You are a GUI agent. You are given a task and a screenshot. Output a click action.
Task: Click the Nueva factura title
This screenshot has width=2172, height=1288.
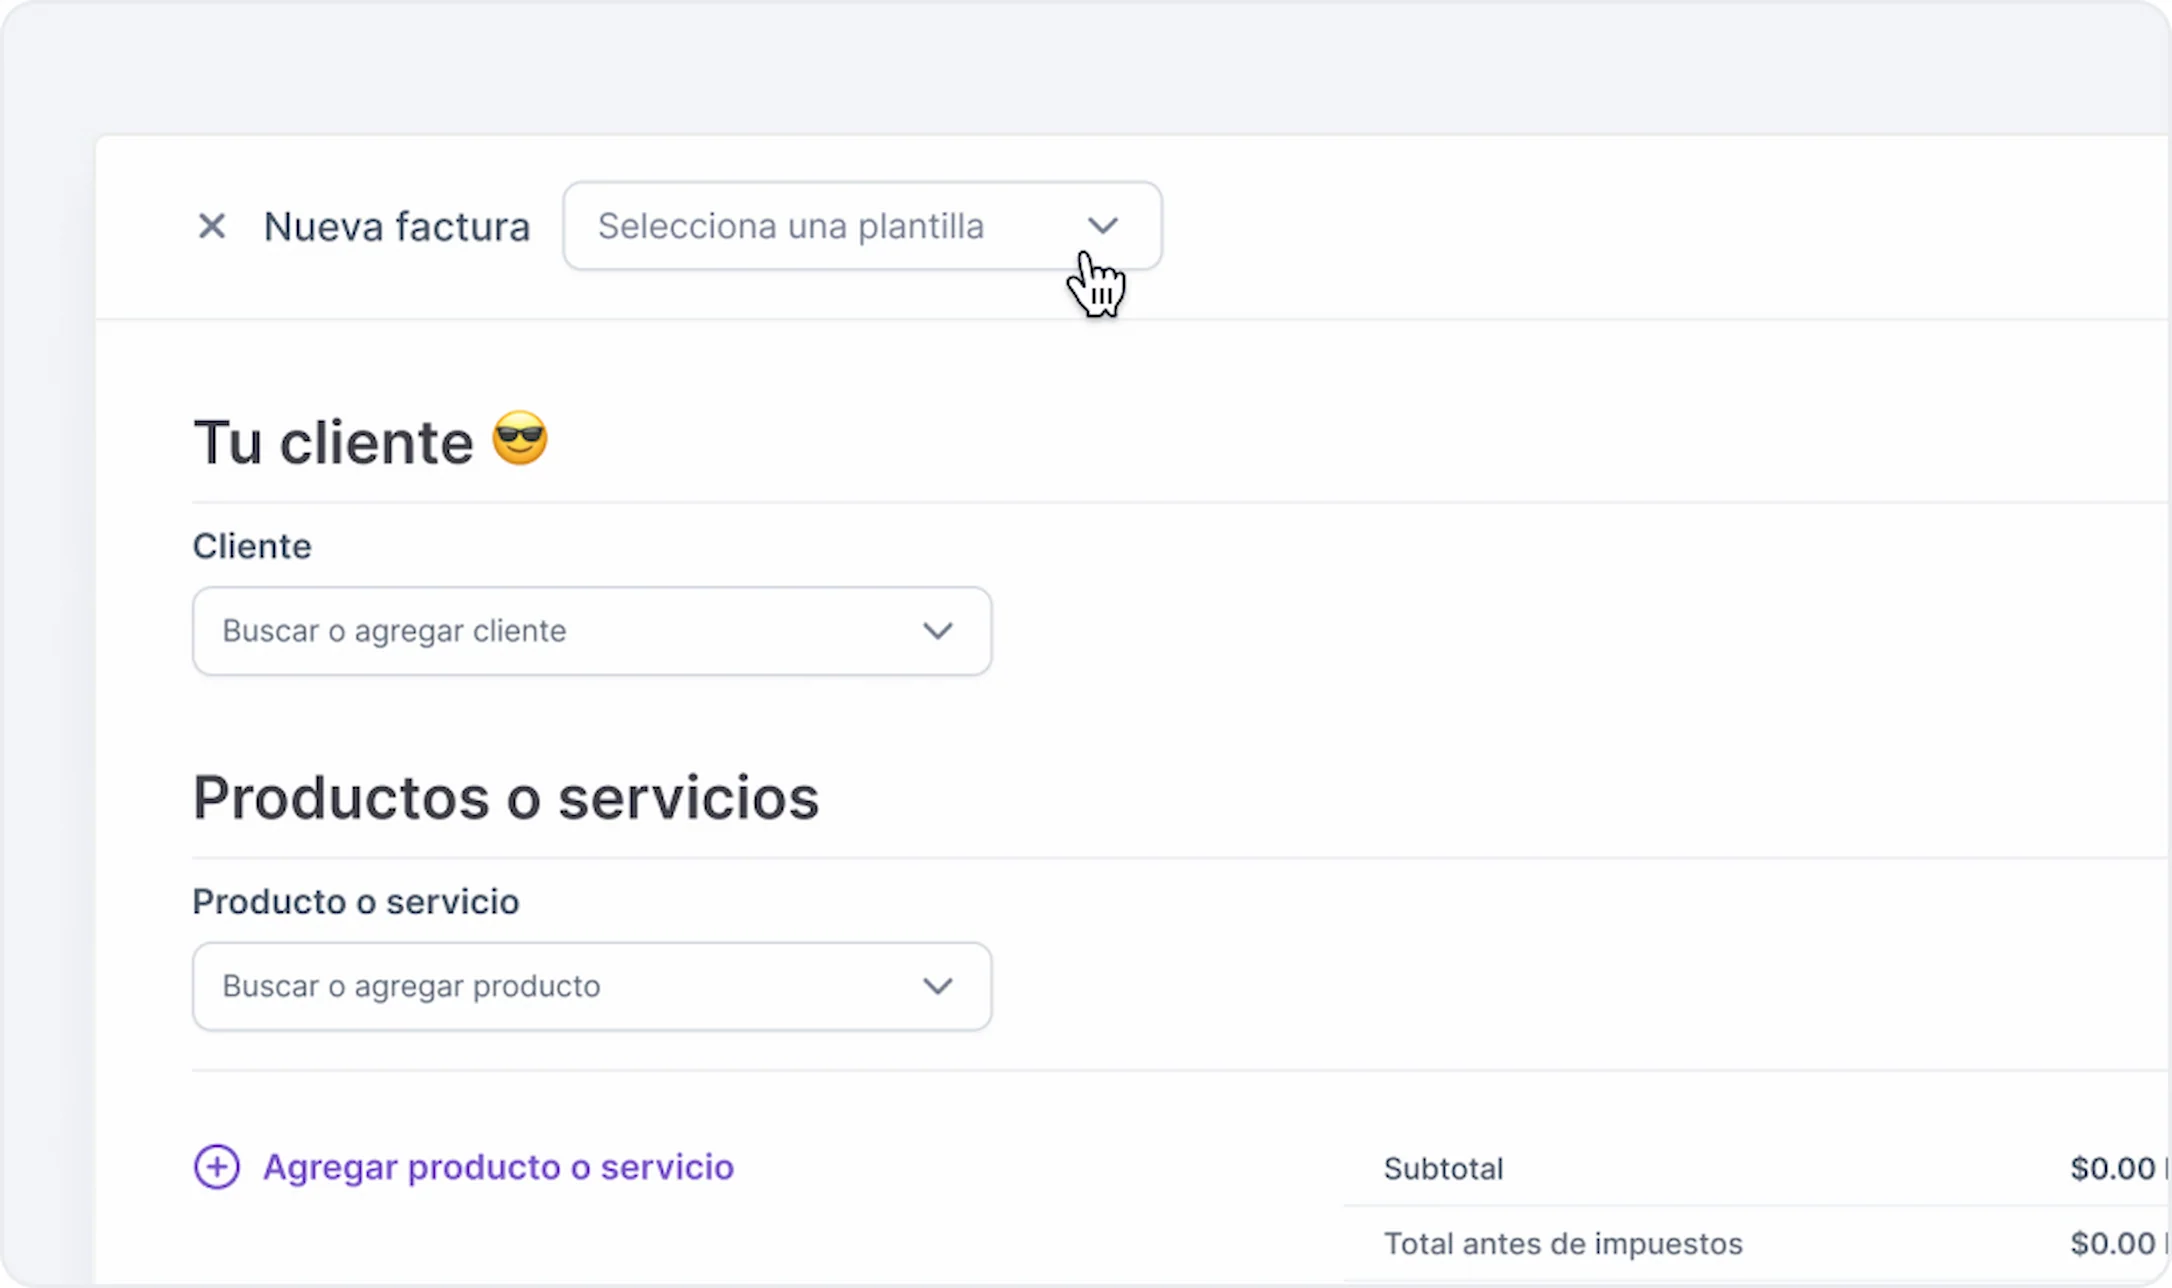coord(397,226)
